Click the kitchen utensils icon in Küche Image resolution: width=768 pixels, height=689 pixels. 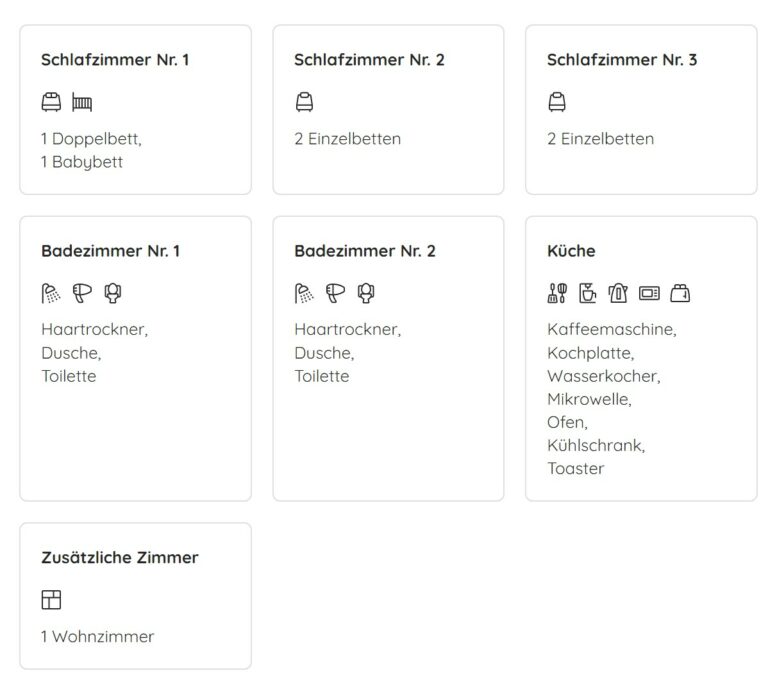coord(557,293)
